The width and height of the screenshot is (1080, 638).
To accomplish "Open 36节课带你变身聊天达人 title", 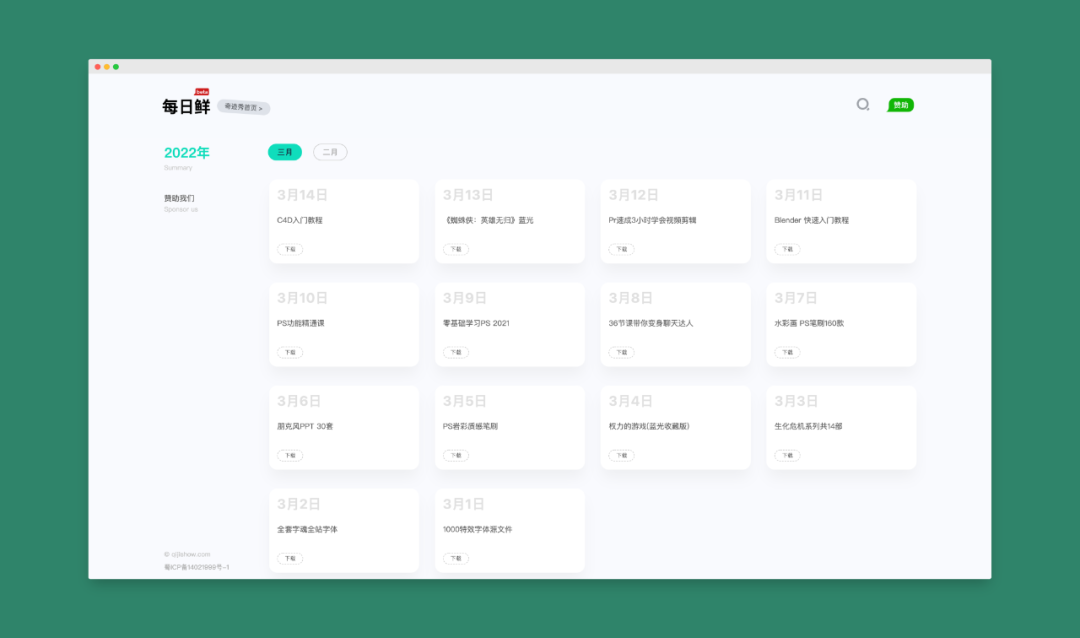I will click(651, 323).
